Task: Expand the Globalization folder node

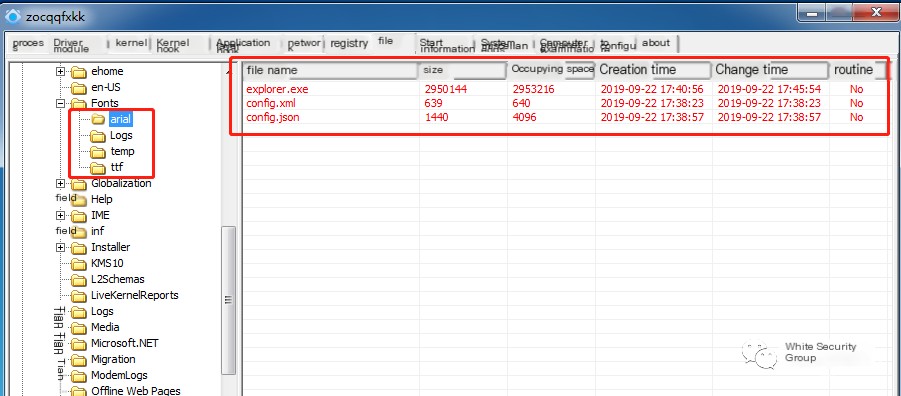Action: click(60, 183)
